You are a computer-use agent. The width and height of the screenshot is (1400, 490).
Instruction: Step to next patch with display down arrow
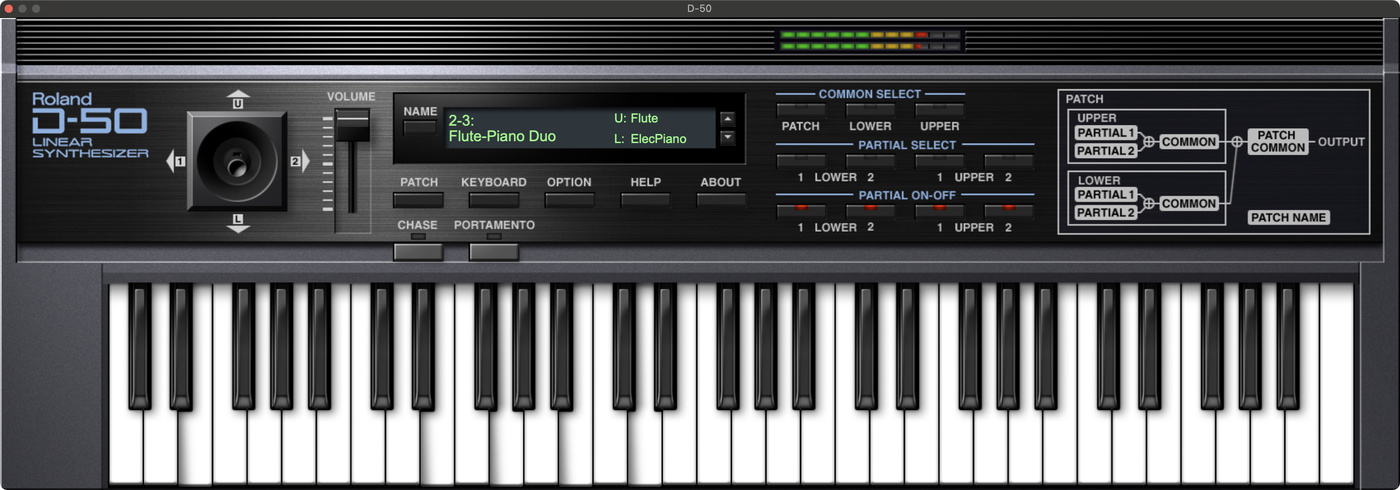tap(727, 137)
